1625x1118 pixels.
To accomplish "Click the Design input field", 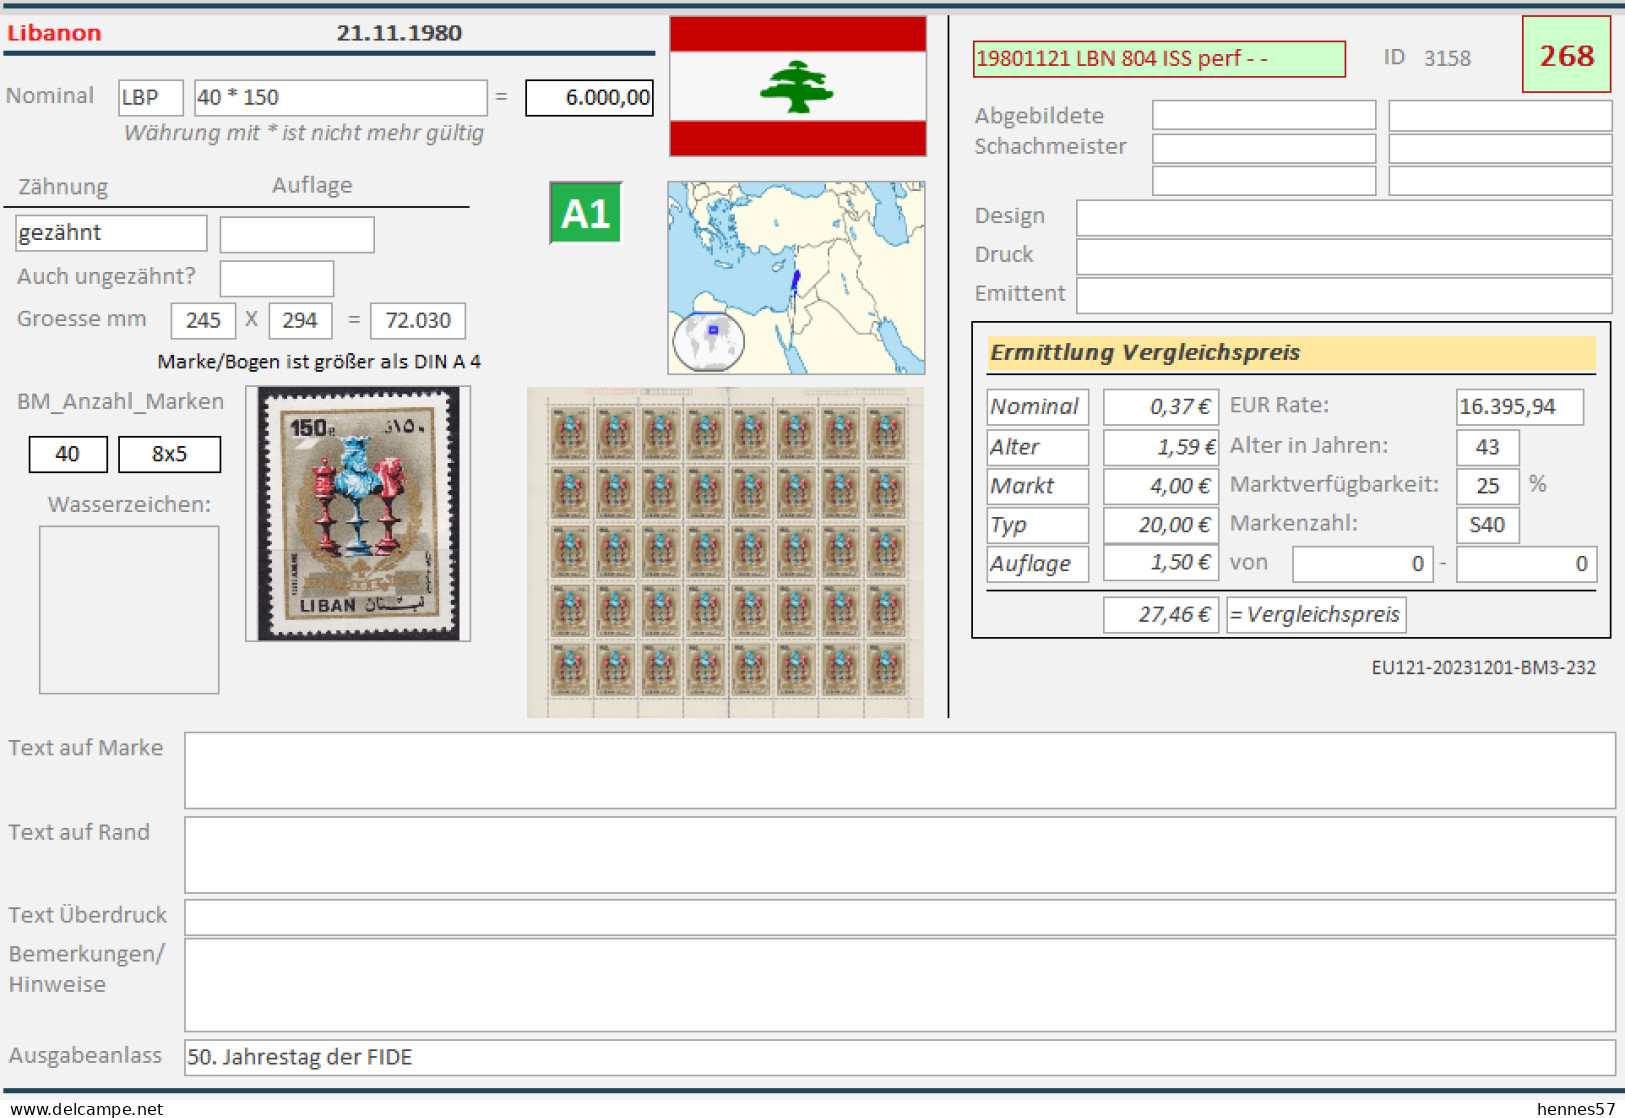I will [1344, 218].
